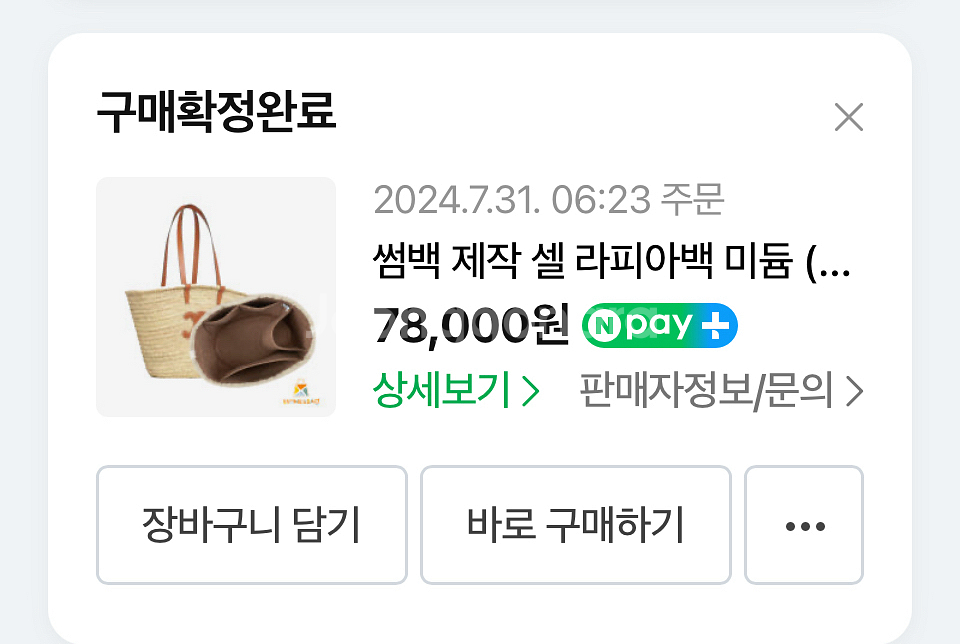Open the raffia bag product thumbnail
960x644 pixels.
[216, 297]
